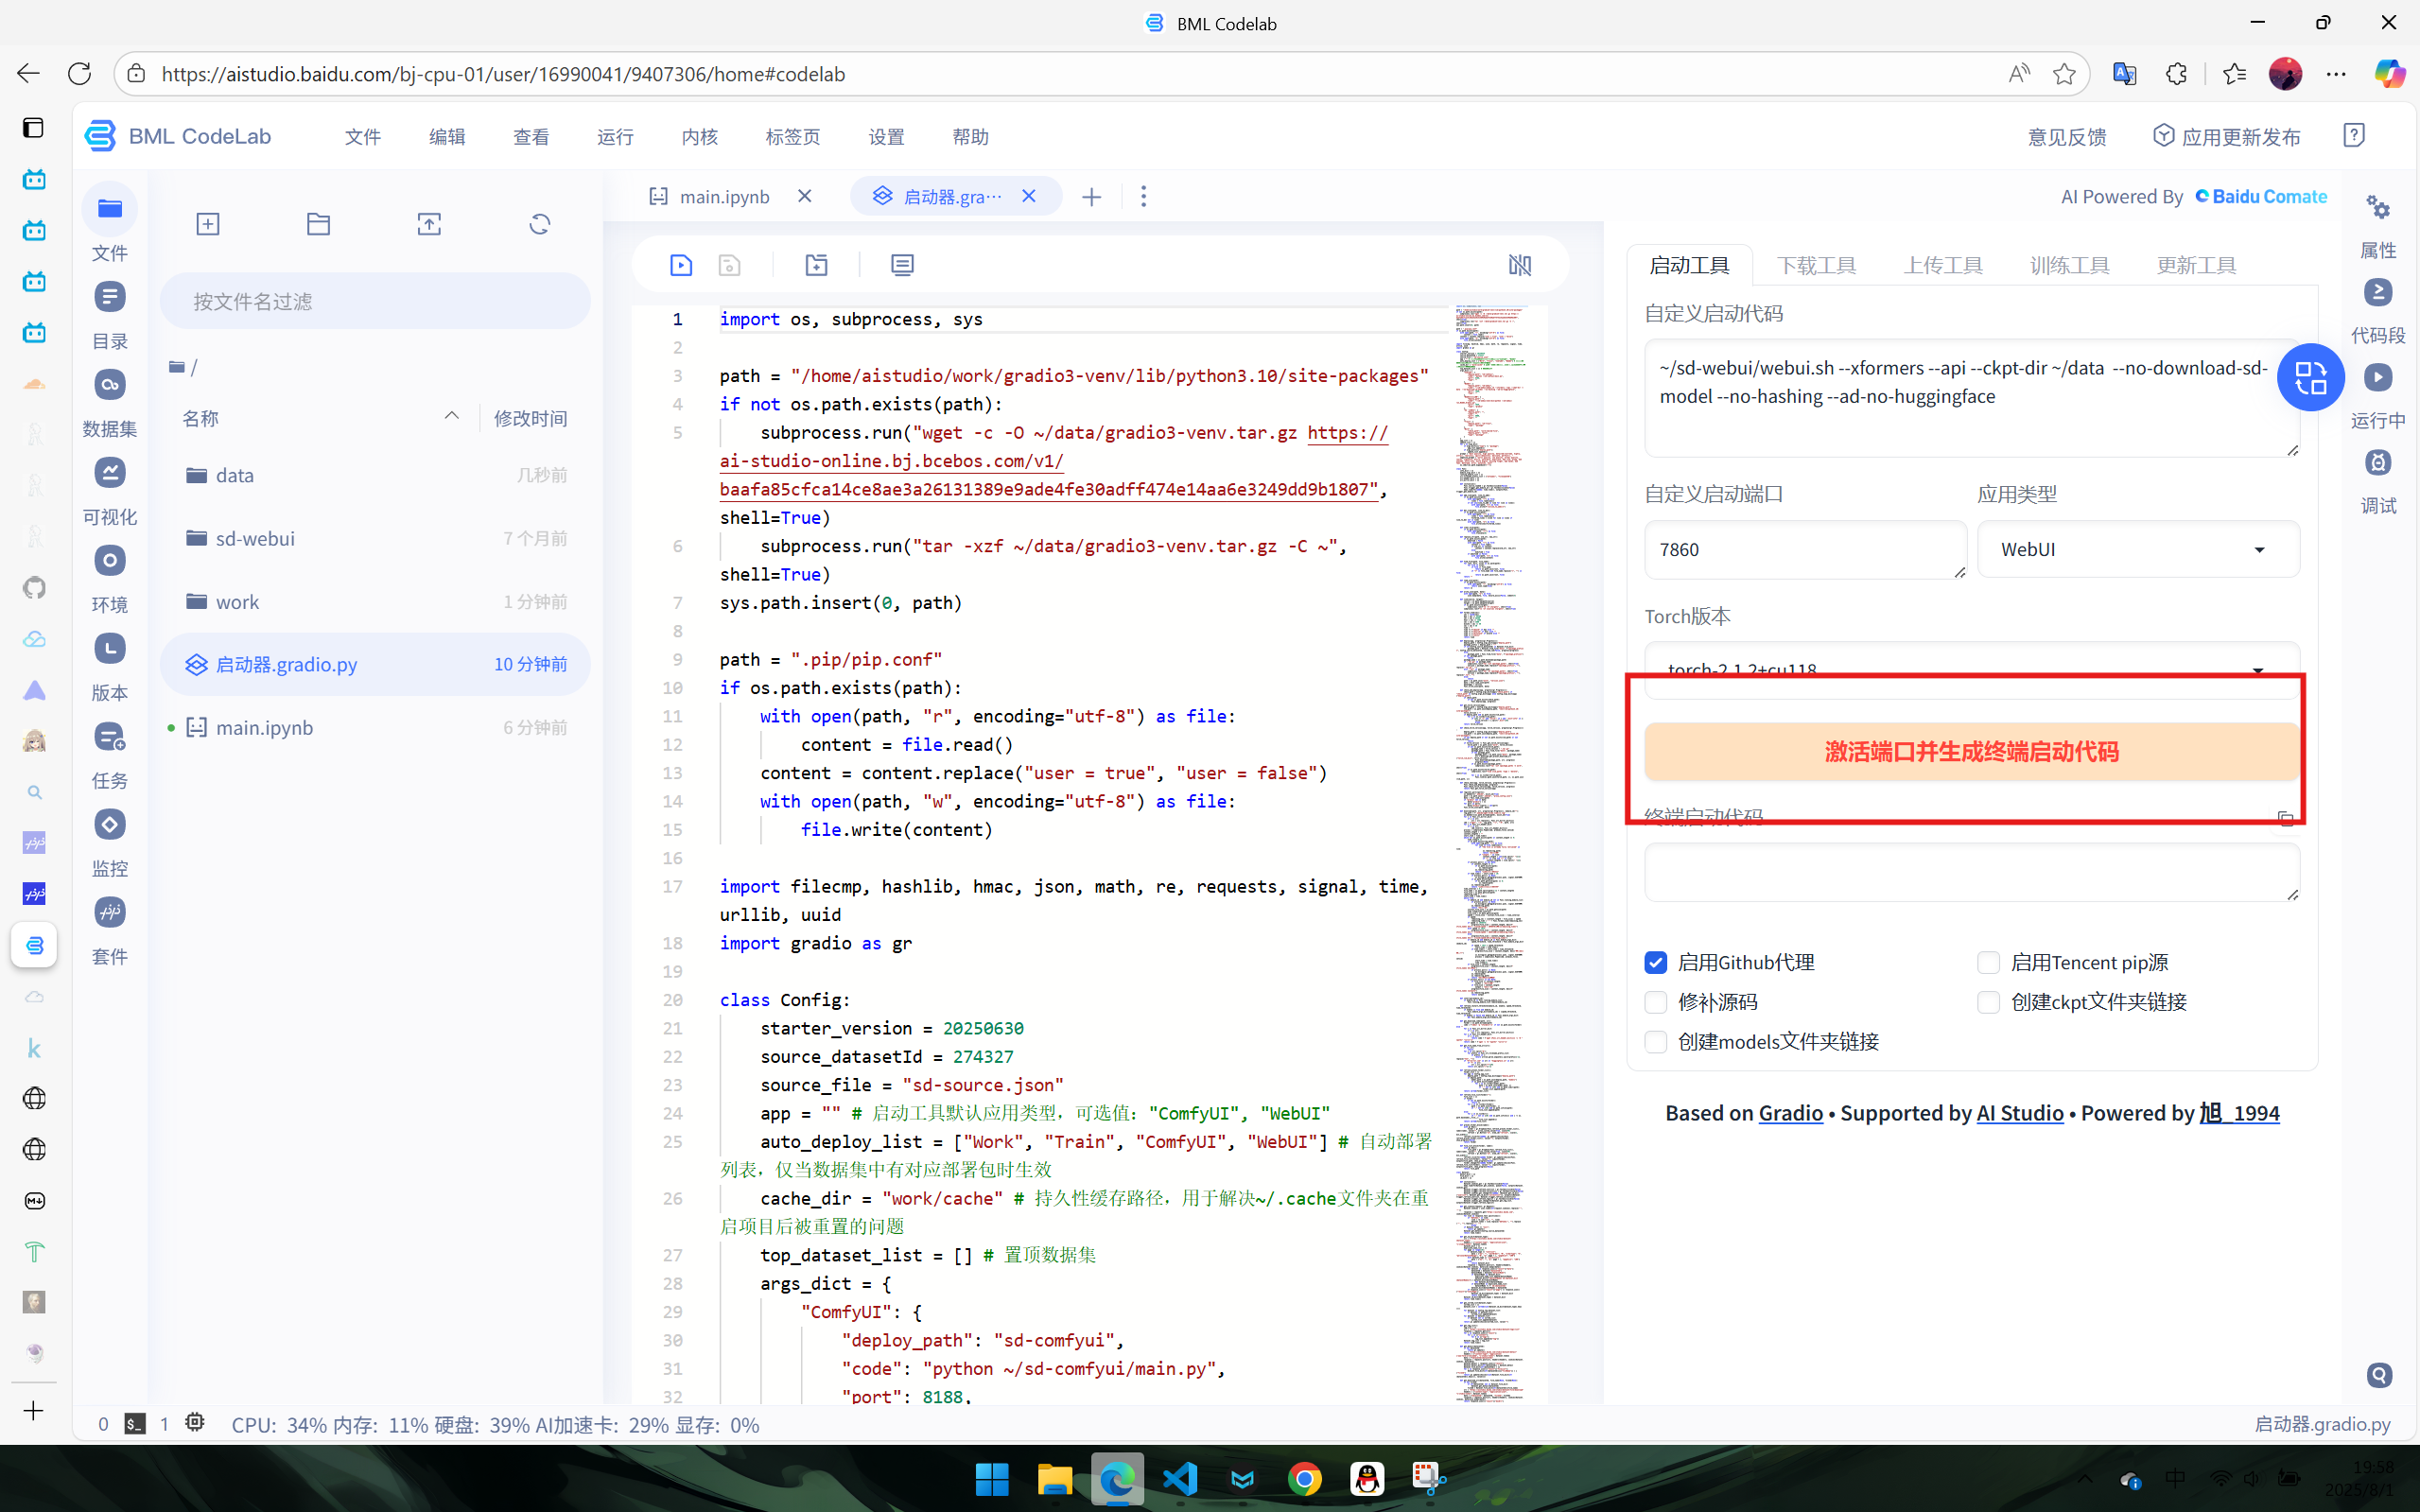Screen dimensions: 2420x1512
Task: Click the run file icon in editor toolbar
Action: click(x=681, y=265)
